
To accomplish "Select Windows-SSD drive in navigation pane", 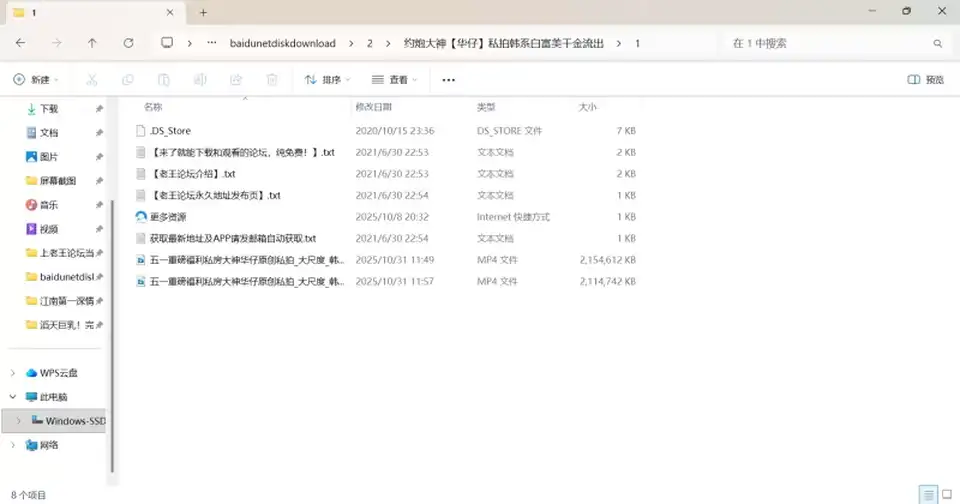I will pos(75,421).
